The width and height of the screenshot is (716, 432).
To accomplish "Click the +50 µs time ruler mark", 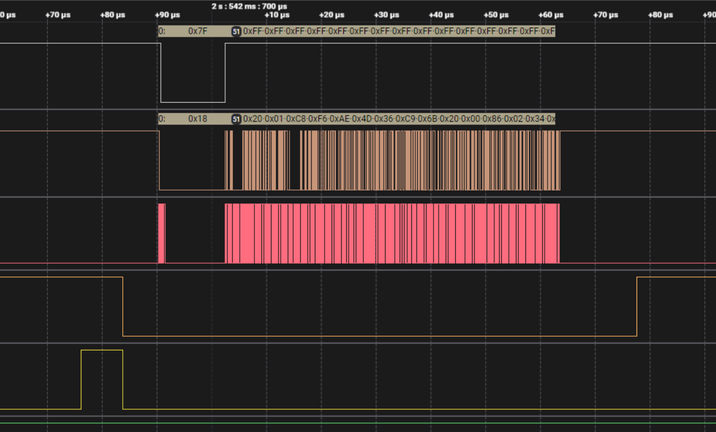I will [495, 17].
